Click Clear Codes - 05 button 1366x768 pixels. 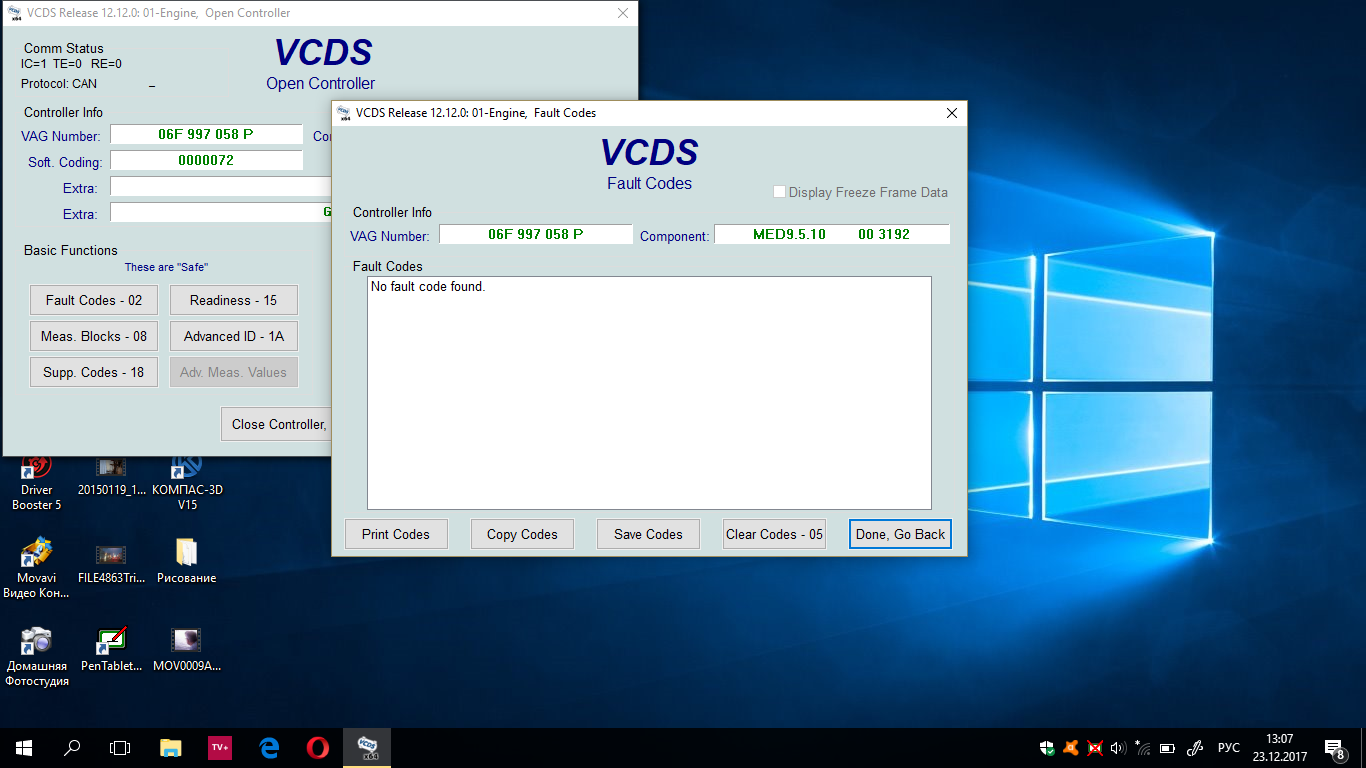coord(774,534)
